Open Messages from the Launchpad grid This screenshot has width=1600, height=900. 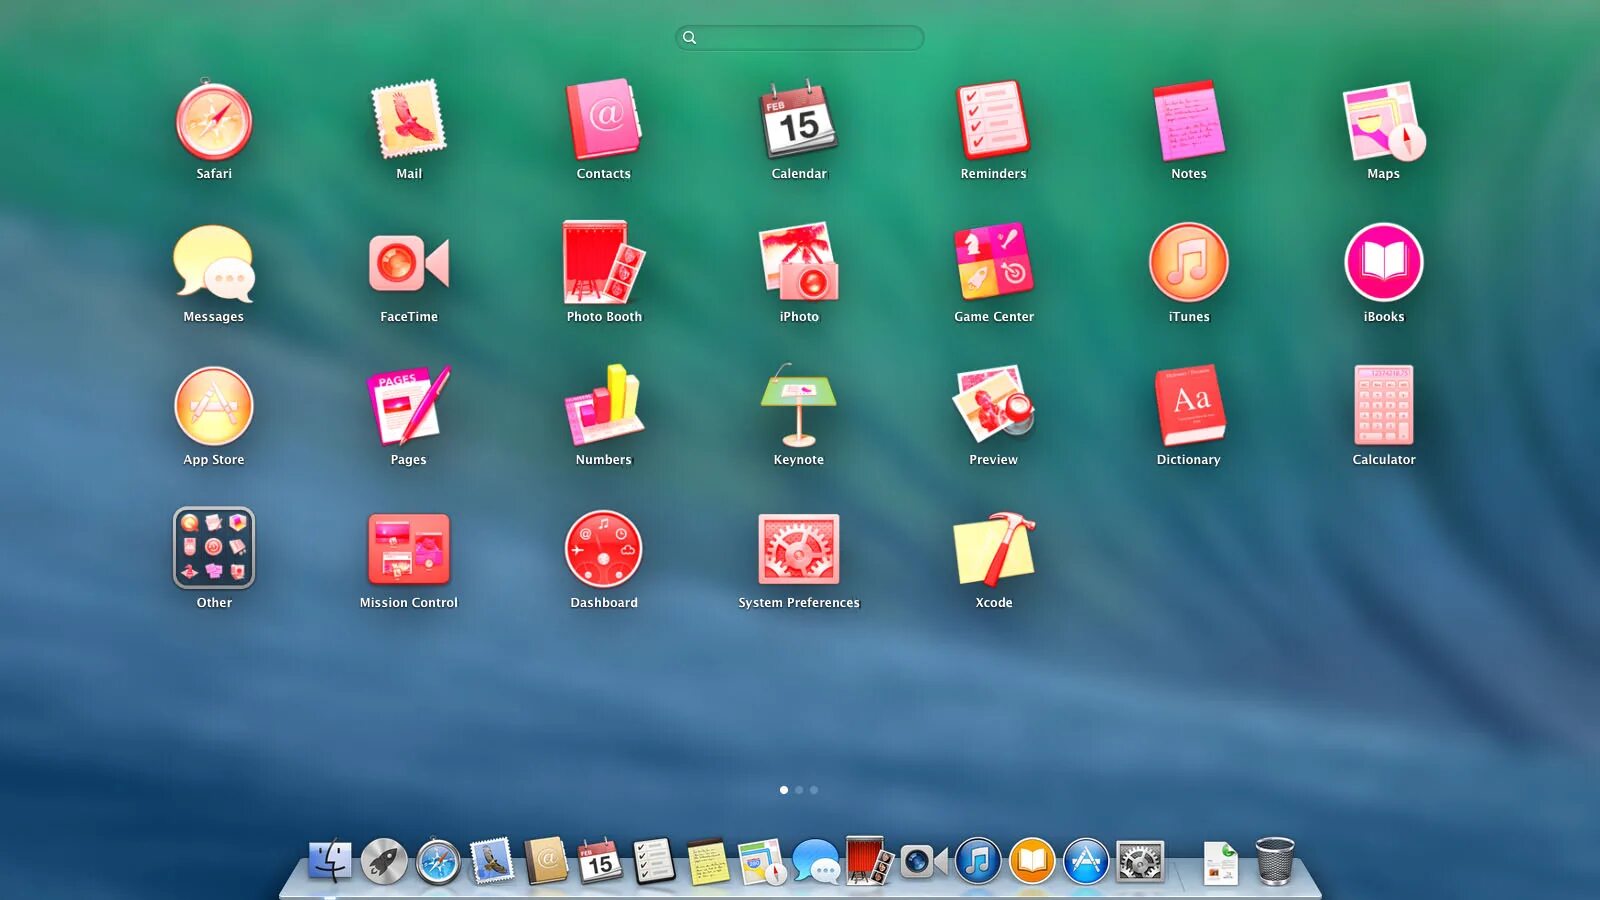(x=214, y=263)
